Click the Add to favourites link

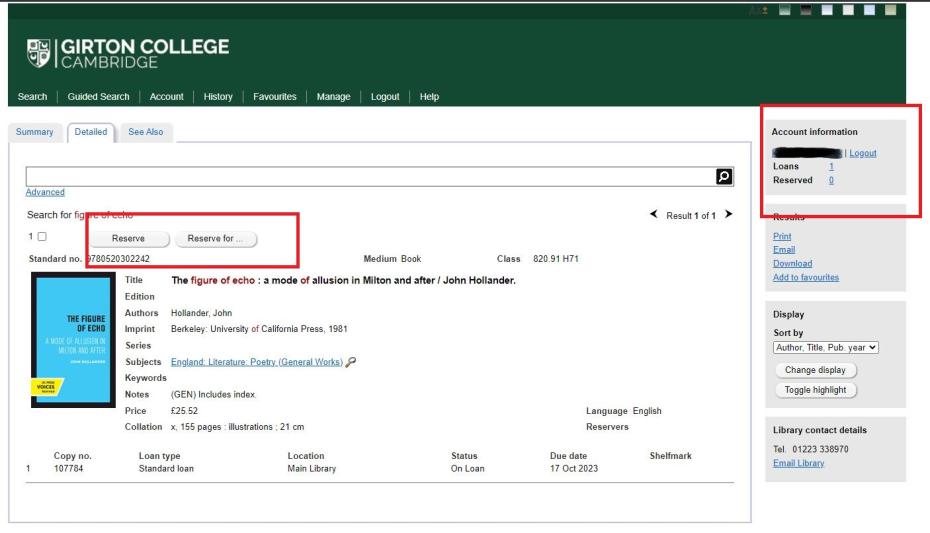click(x=806, y=277)
